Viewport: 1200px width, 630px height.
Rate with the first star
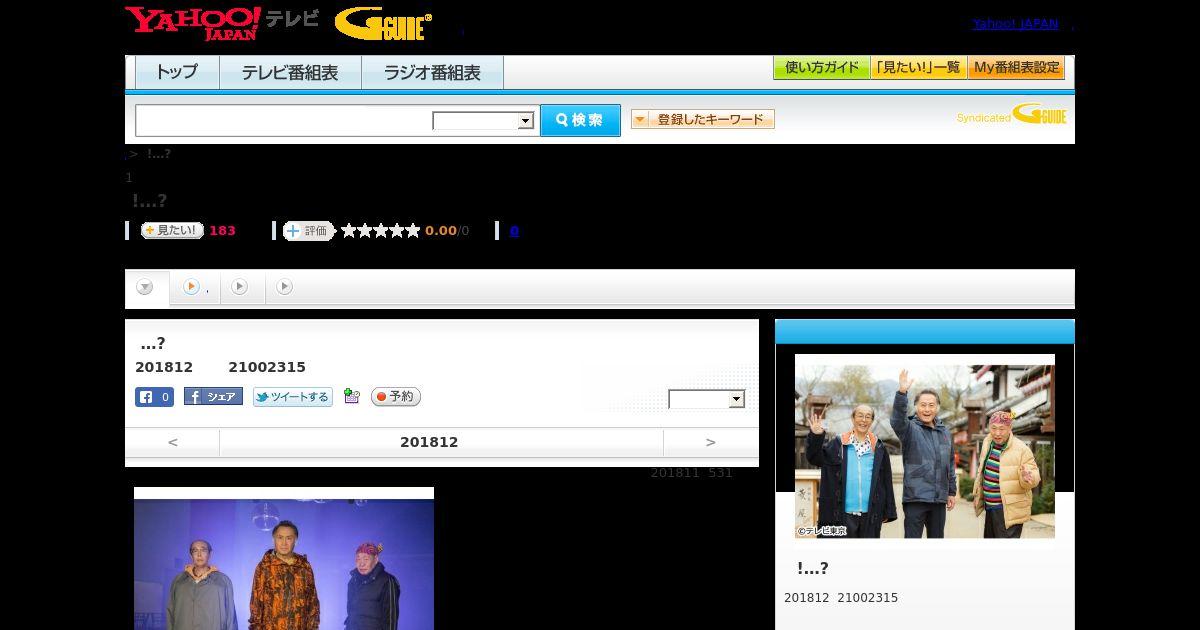pyautogui.click(x=349, y=230)
